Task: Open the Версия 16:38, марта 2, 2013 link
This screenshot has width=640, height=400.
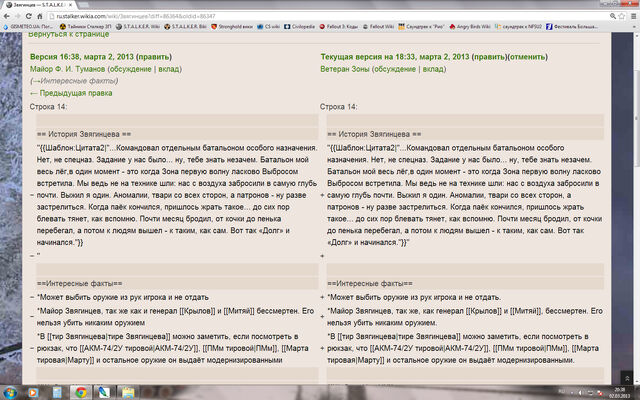Action: click(x=82, y=57)
